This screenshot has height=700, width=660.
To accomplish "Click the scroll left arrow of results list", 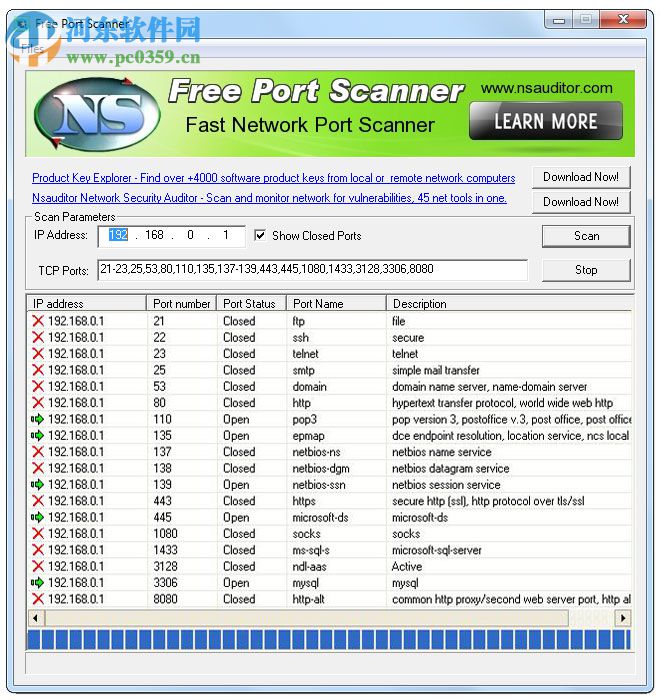I will click(36, 618).
